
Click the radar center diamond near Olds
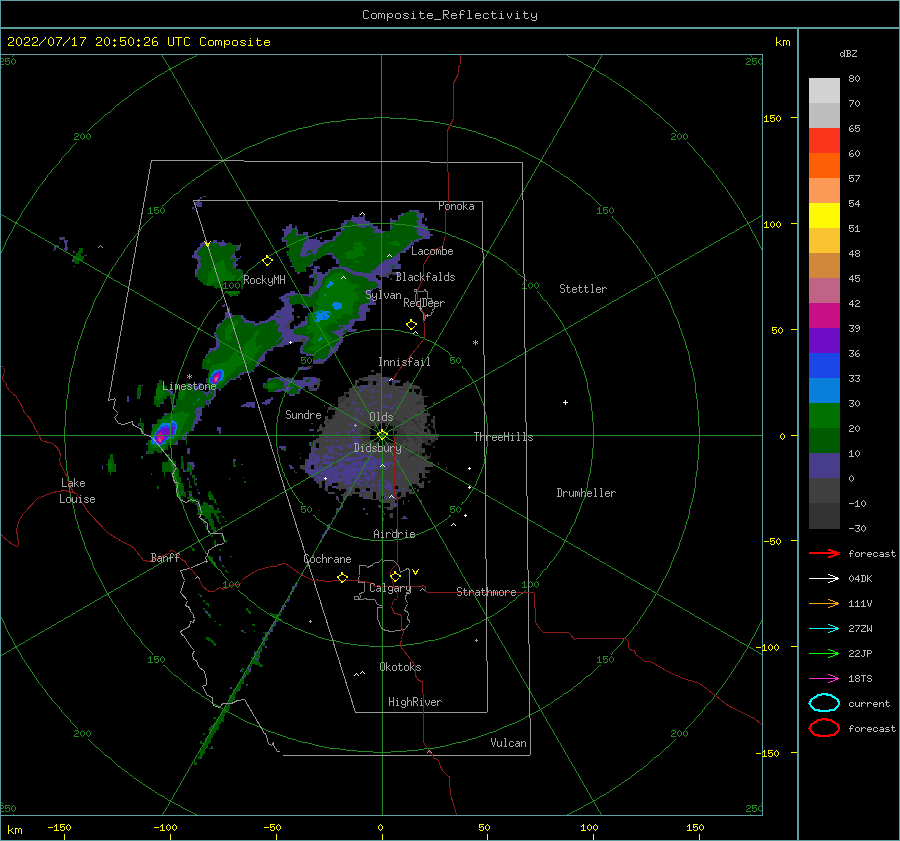tap(382, 435)
